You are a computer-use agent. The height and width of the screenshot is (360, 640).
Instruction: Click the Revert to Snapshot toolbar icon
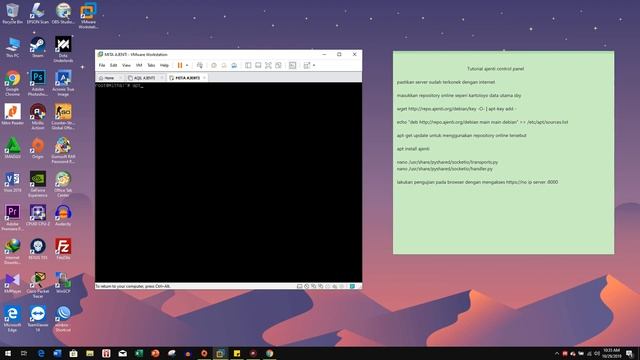(x=224, y=65)
